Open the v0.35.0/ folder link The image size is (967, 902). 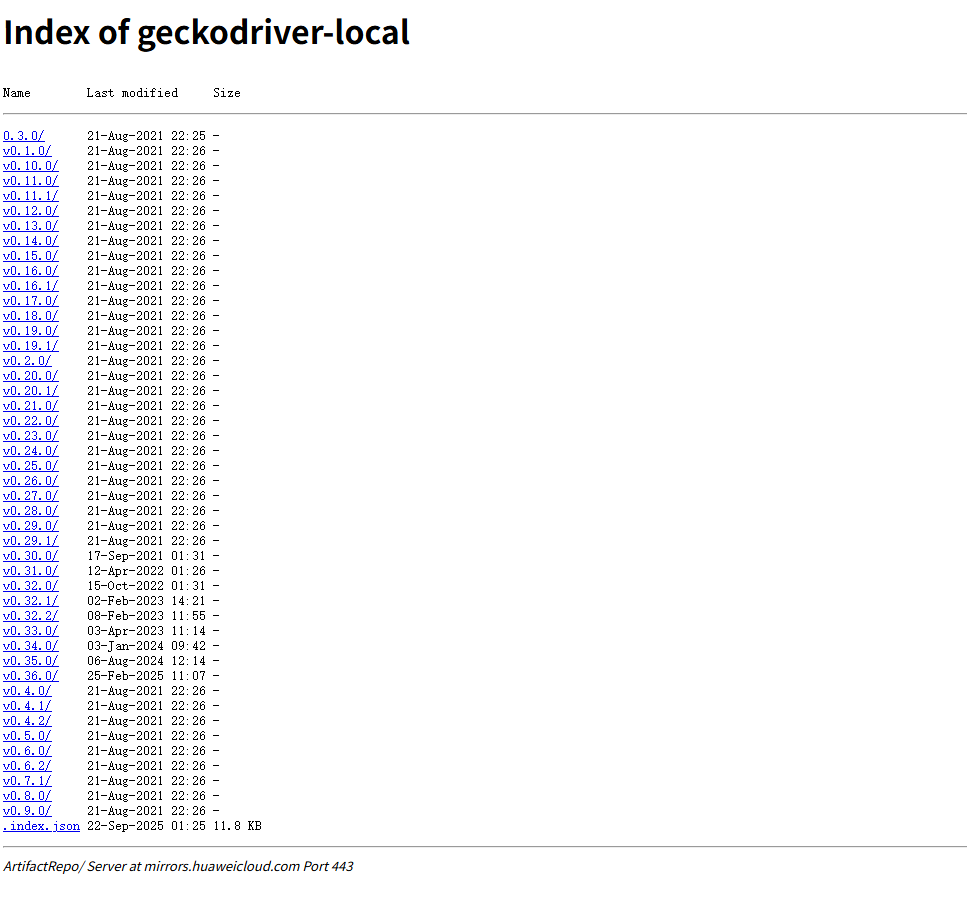[x=30, y=661]
